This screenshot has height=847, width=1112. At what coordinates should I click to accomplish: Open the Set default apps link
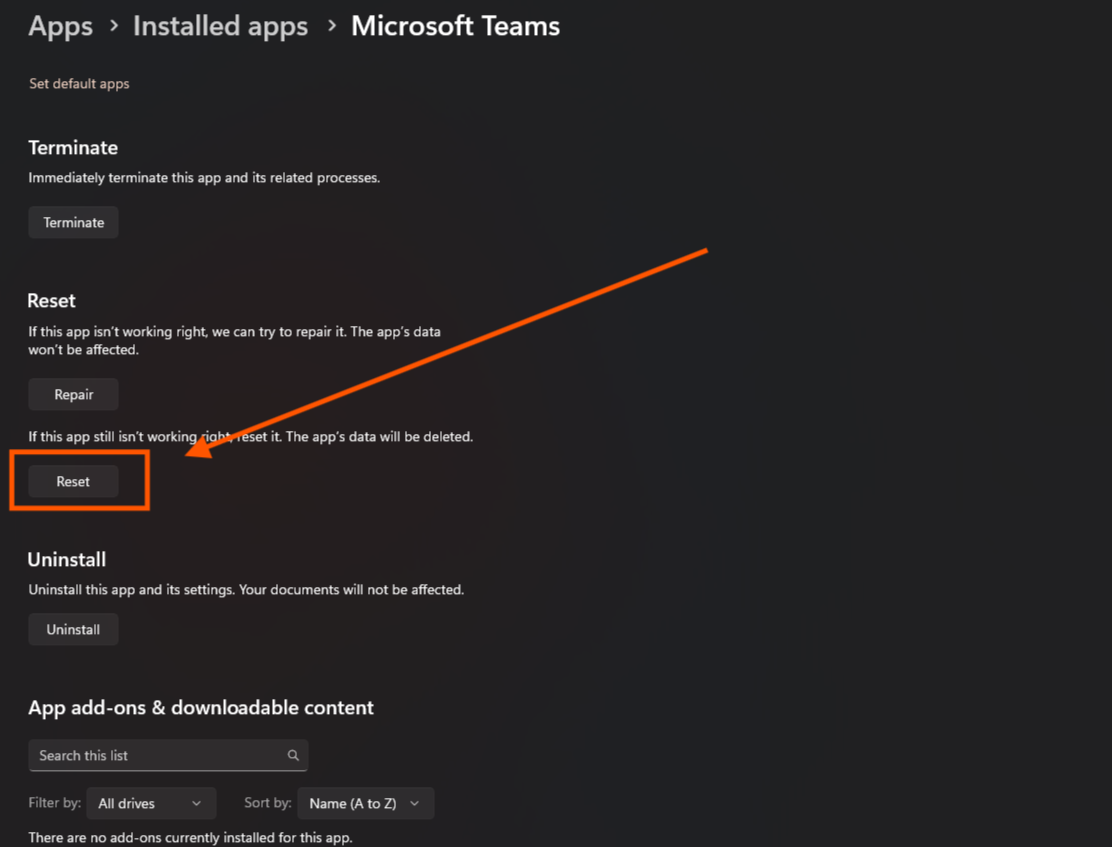coord(79,84)
